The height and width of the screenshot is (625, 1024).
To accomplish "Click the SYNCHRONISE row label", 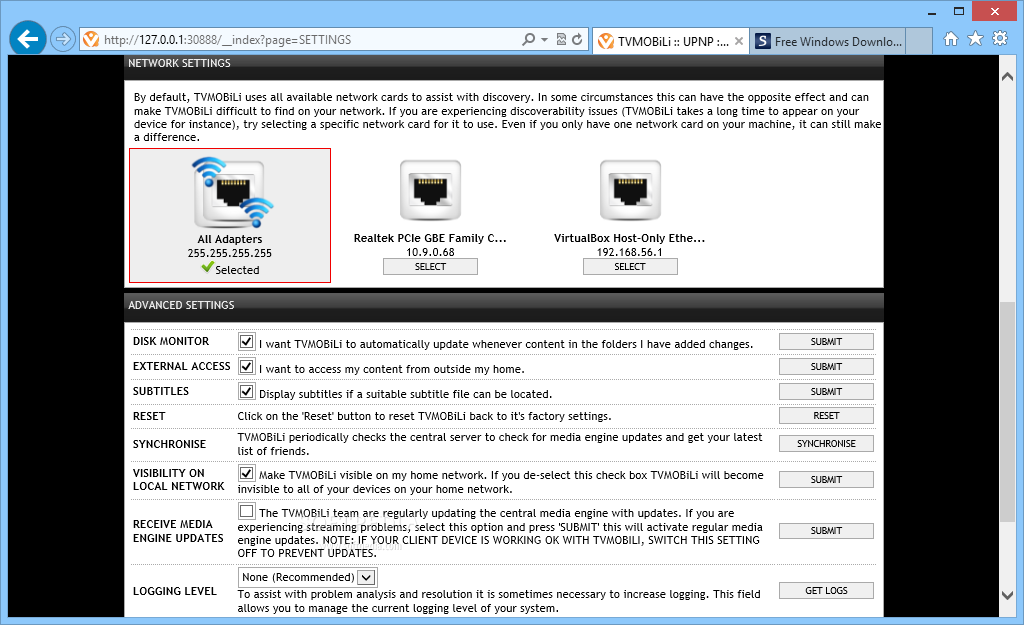I will 169,444.
